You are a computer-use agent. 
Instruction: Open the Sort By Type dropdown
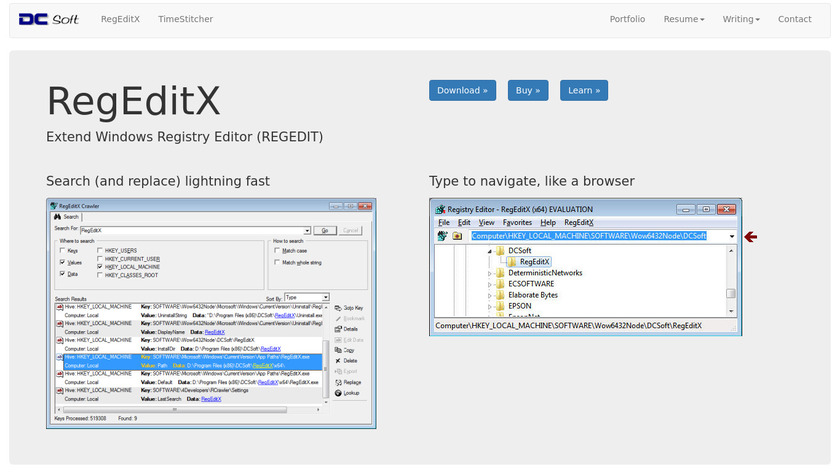coord(304,297)
